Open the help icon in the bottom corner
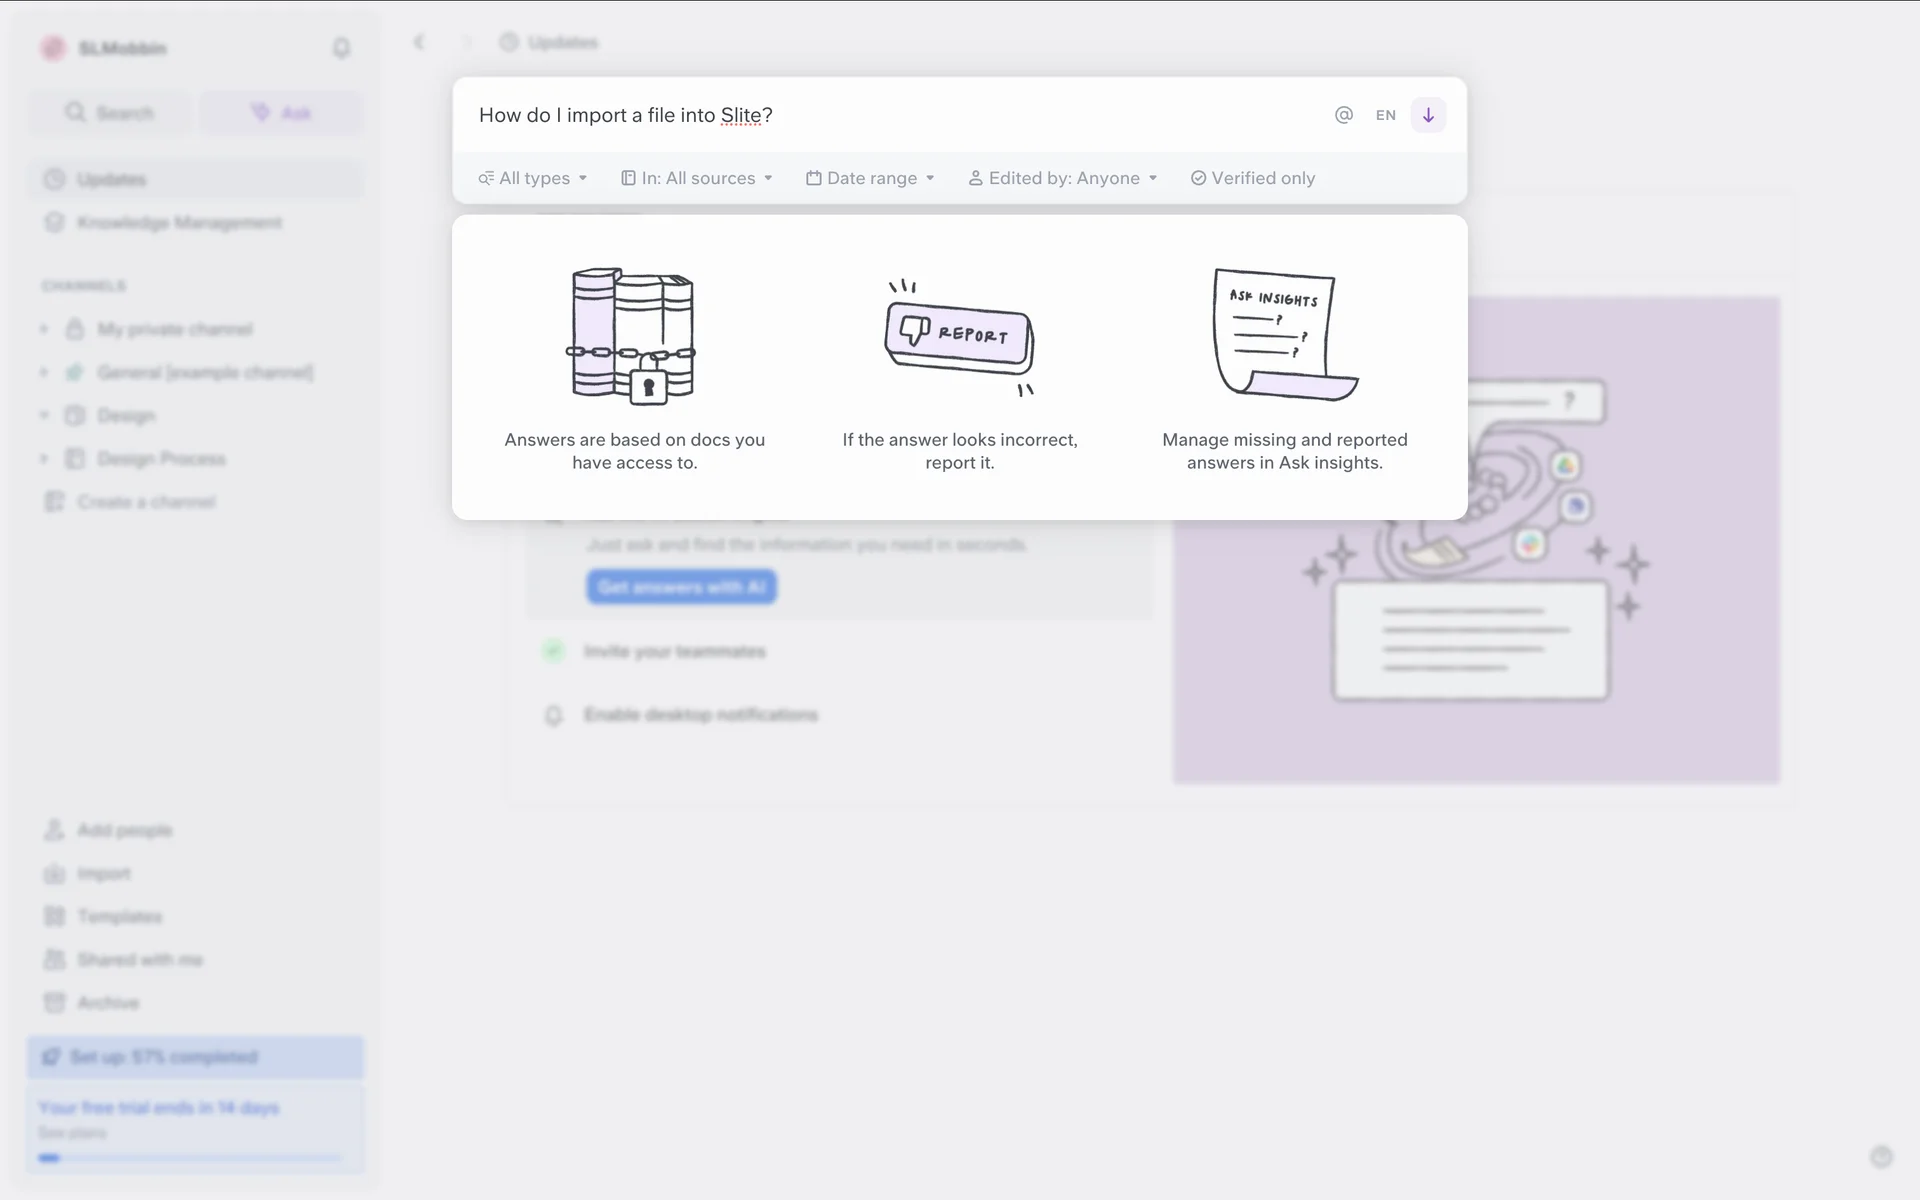The image size is (1920, 1200). (x=1880, y=1157)
